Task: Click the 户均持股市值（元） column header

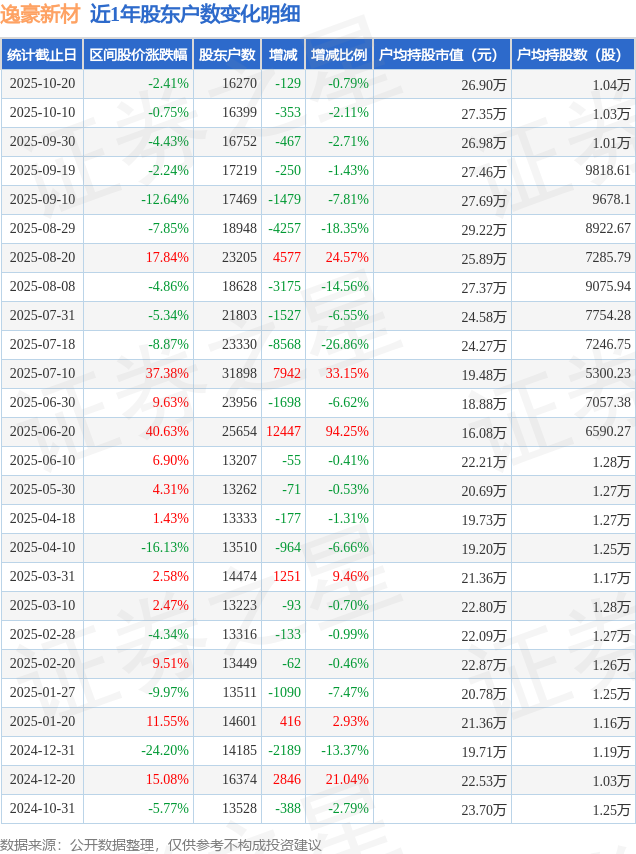Action: coord(441,55)
